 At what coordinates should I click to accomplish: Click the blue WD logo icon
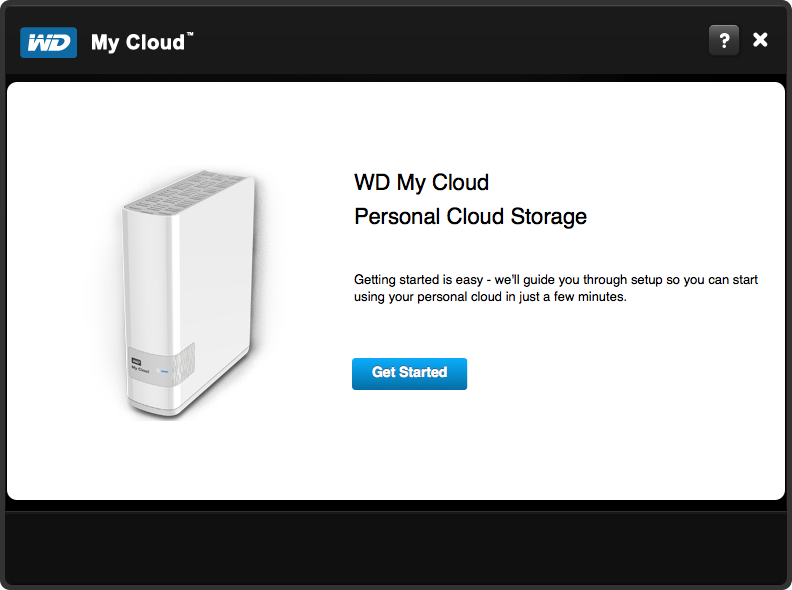tap(48, 42)
